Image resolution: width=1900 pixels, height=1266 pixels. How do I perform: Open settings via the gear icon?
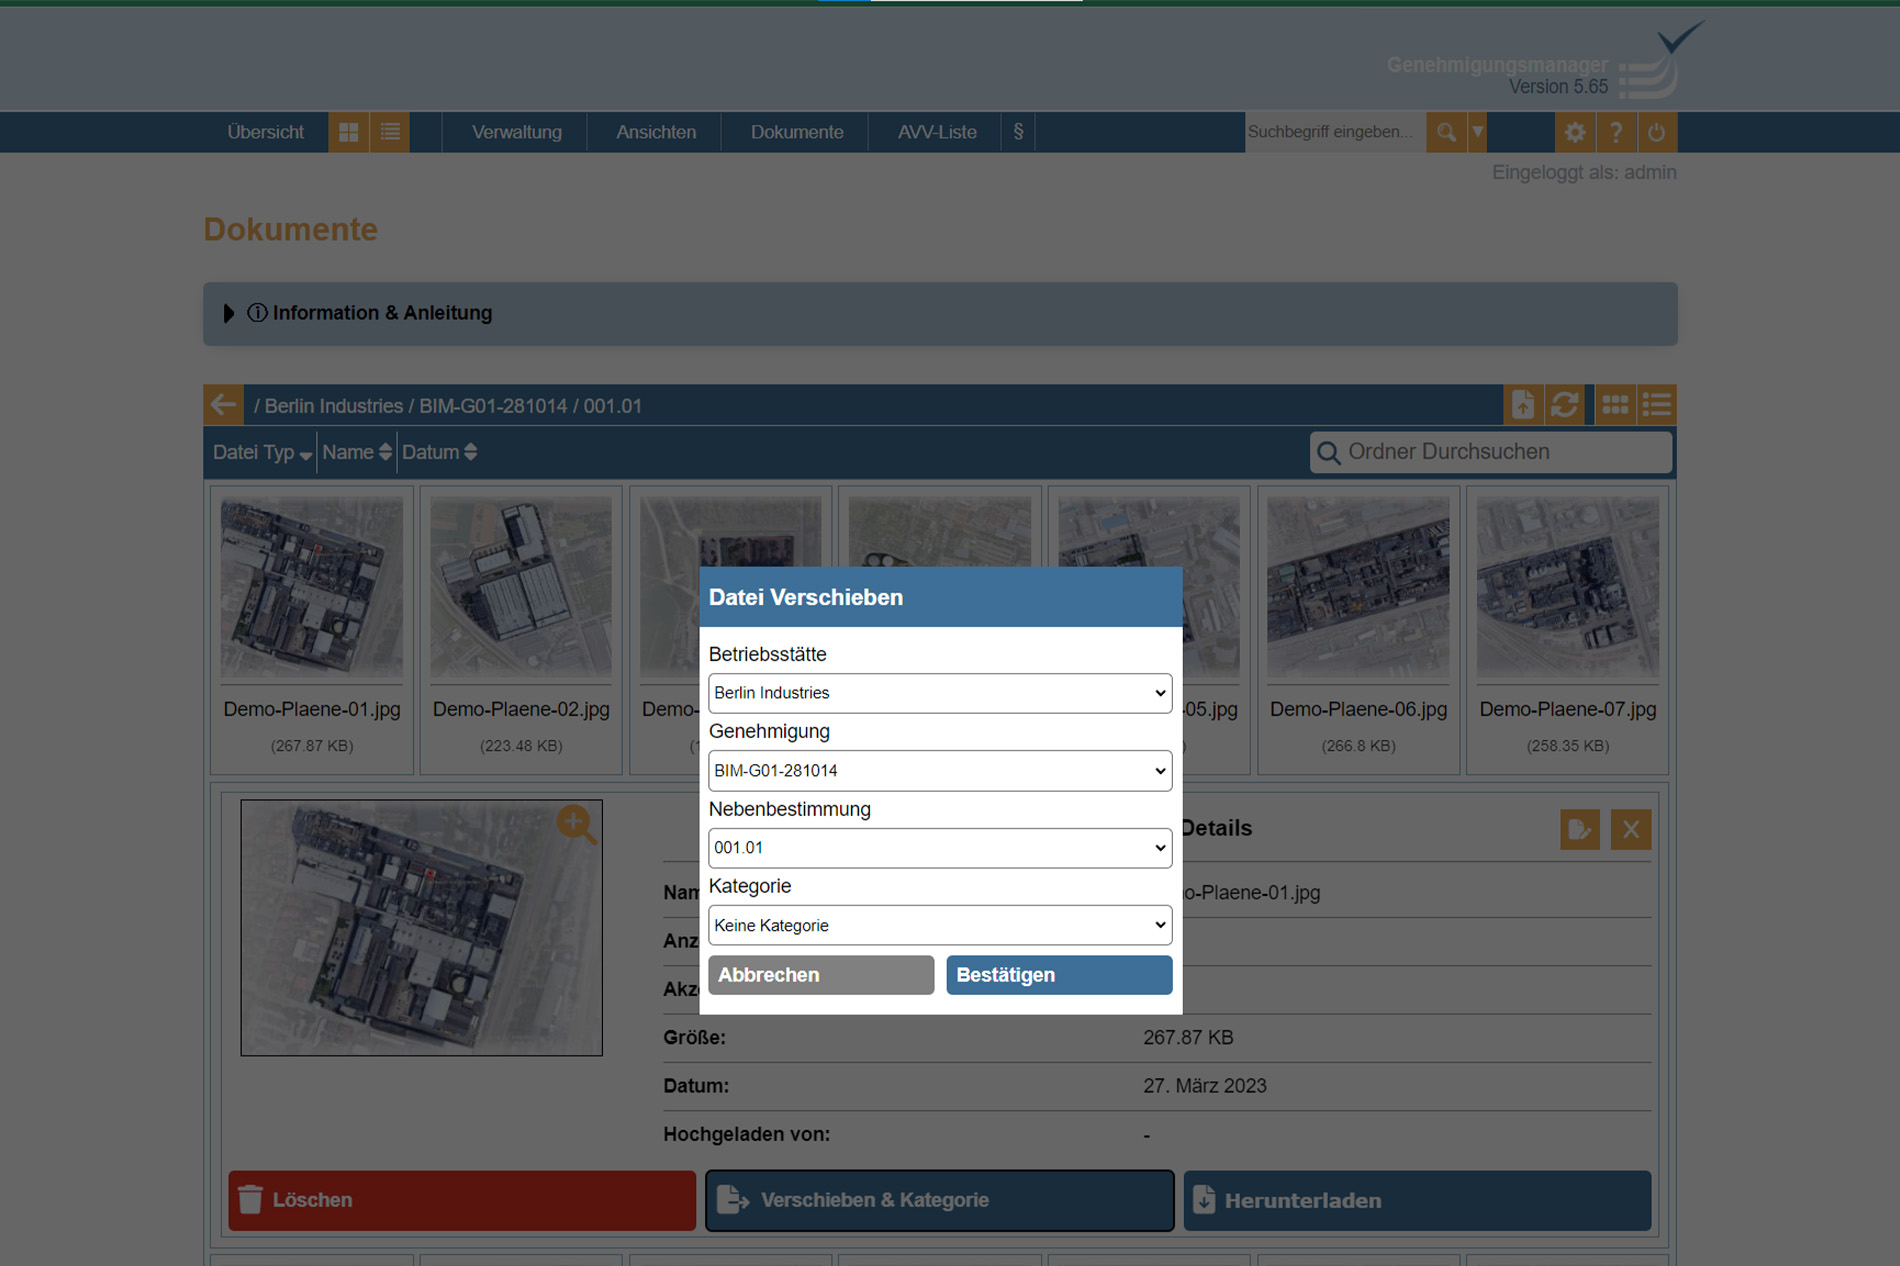pos(1574,132)
